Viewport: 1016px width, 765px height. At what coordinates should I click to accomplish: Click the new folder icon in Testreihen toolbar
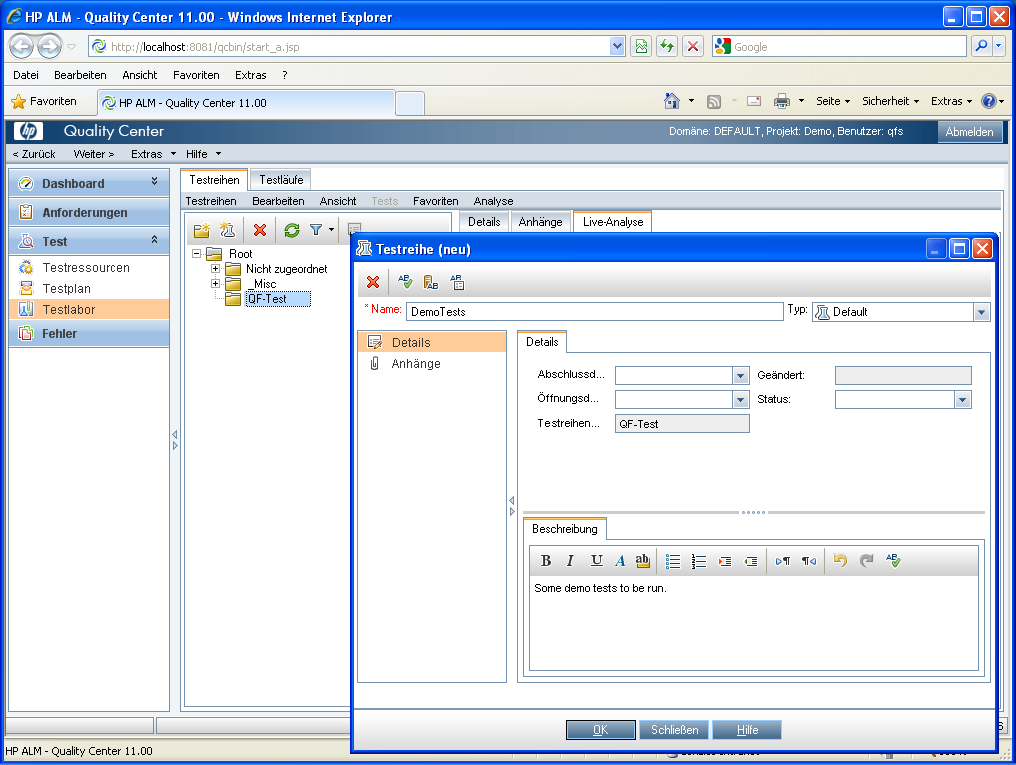[x=202, y=230]
